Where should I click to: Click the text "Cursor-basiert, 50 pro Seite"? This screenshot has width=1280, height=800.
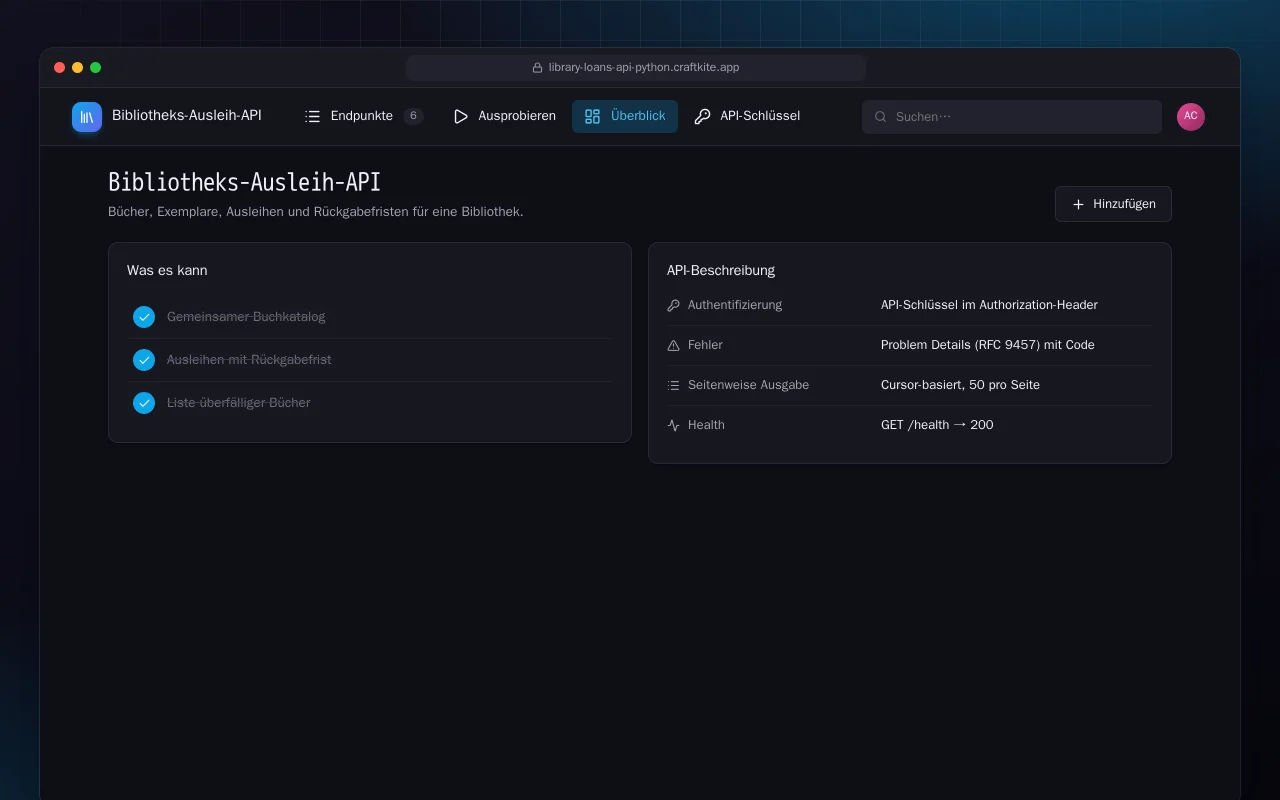pyautogui.click(x=960, y=385)
